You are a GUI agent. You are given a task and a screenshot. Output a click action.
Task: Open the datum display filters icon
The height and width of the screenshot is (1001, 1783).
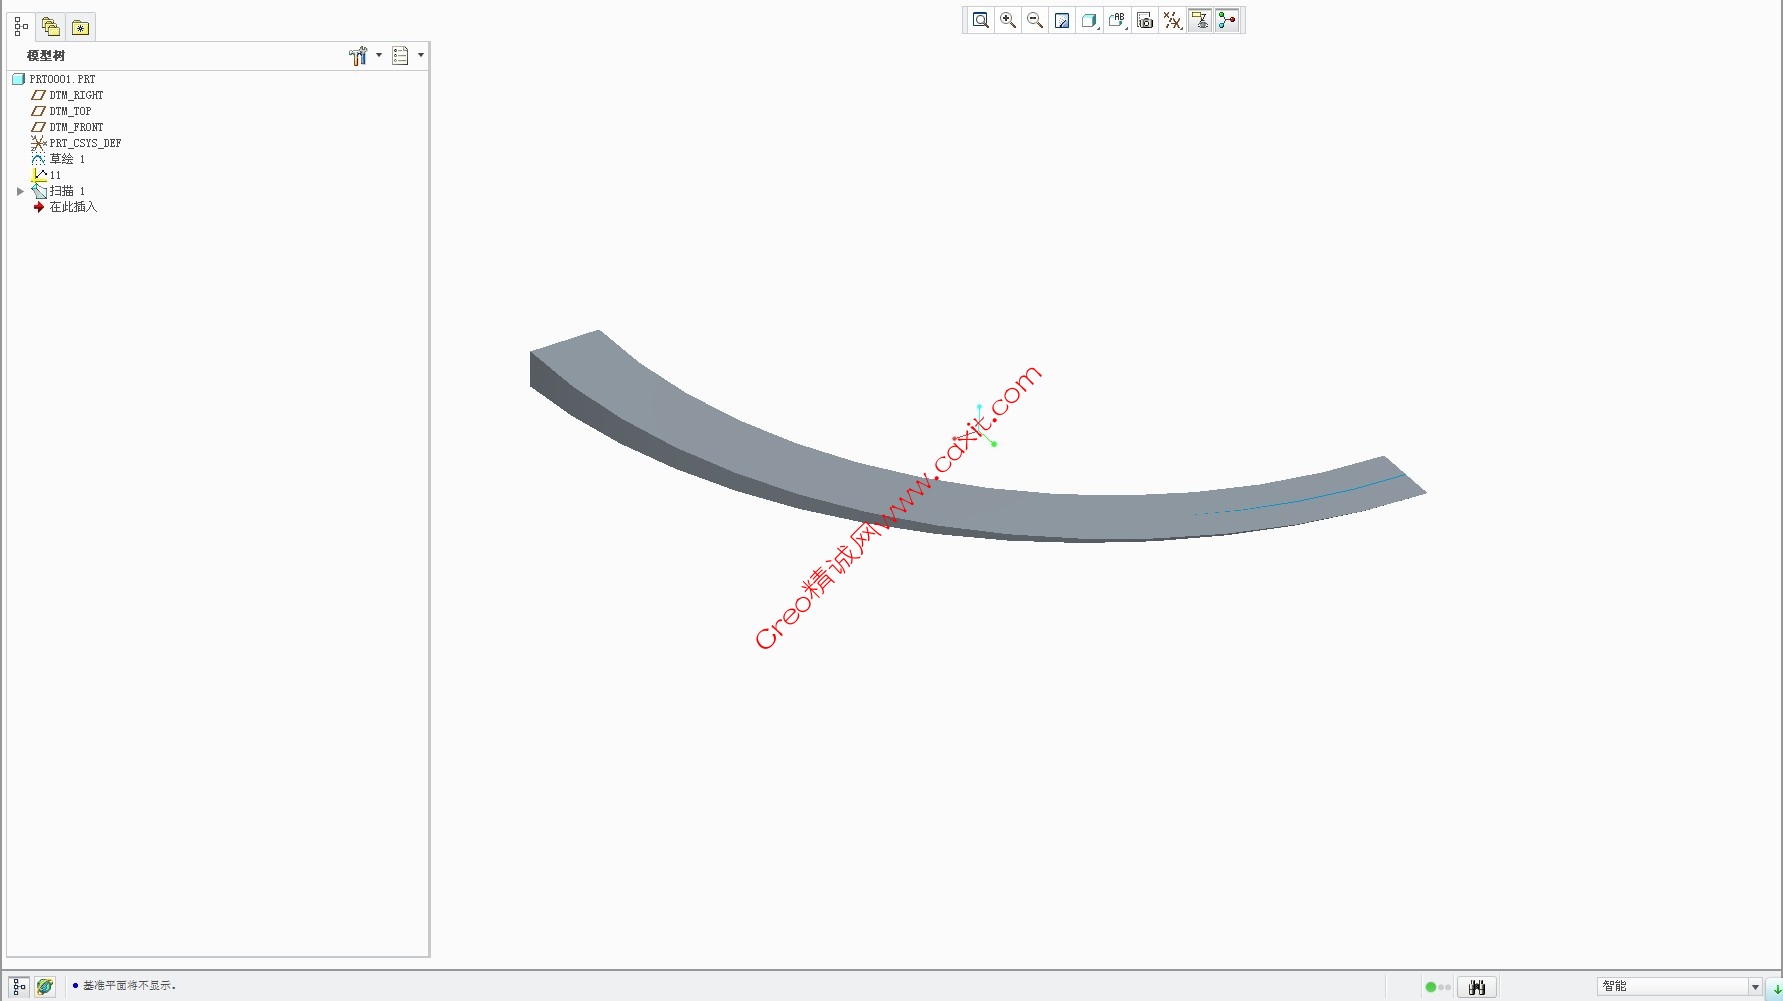click(1172, 20)
